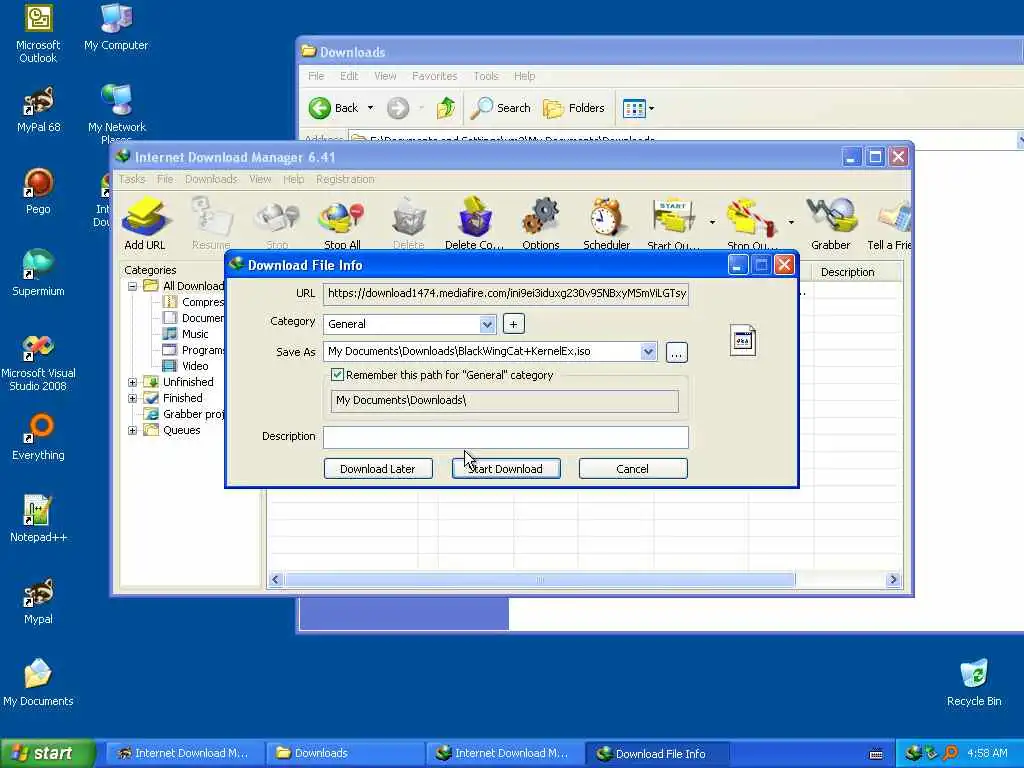Click the Start Download button
This screenshot has height=768, width=1024.
click(506, 469)
